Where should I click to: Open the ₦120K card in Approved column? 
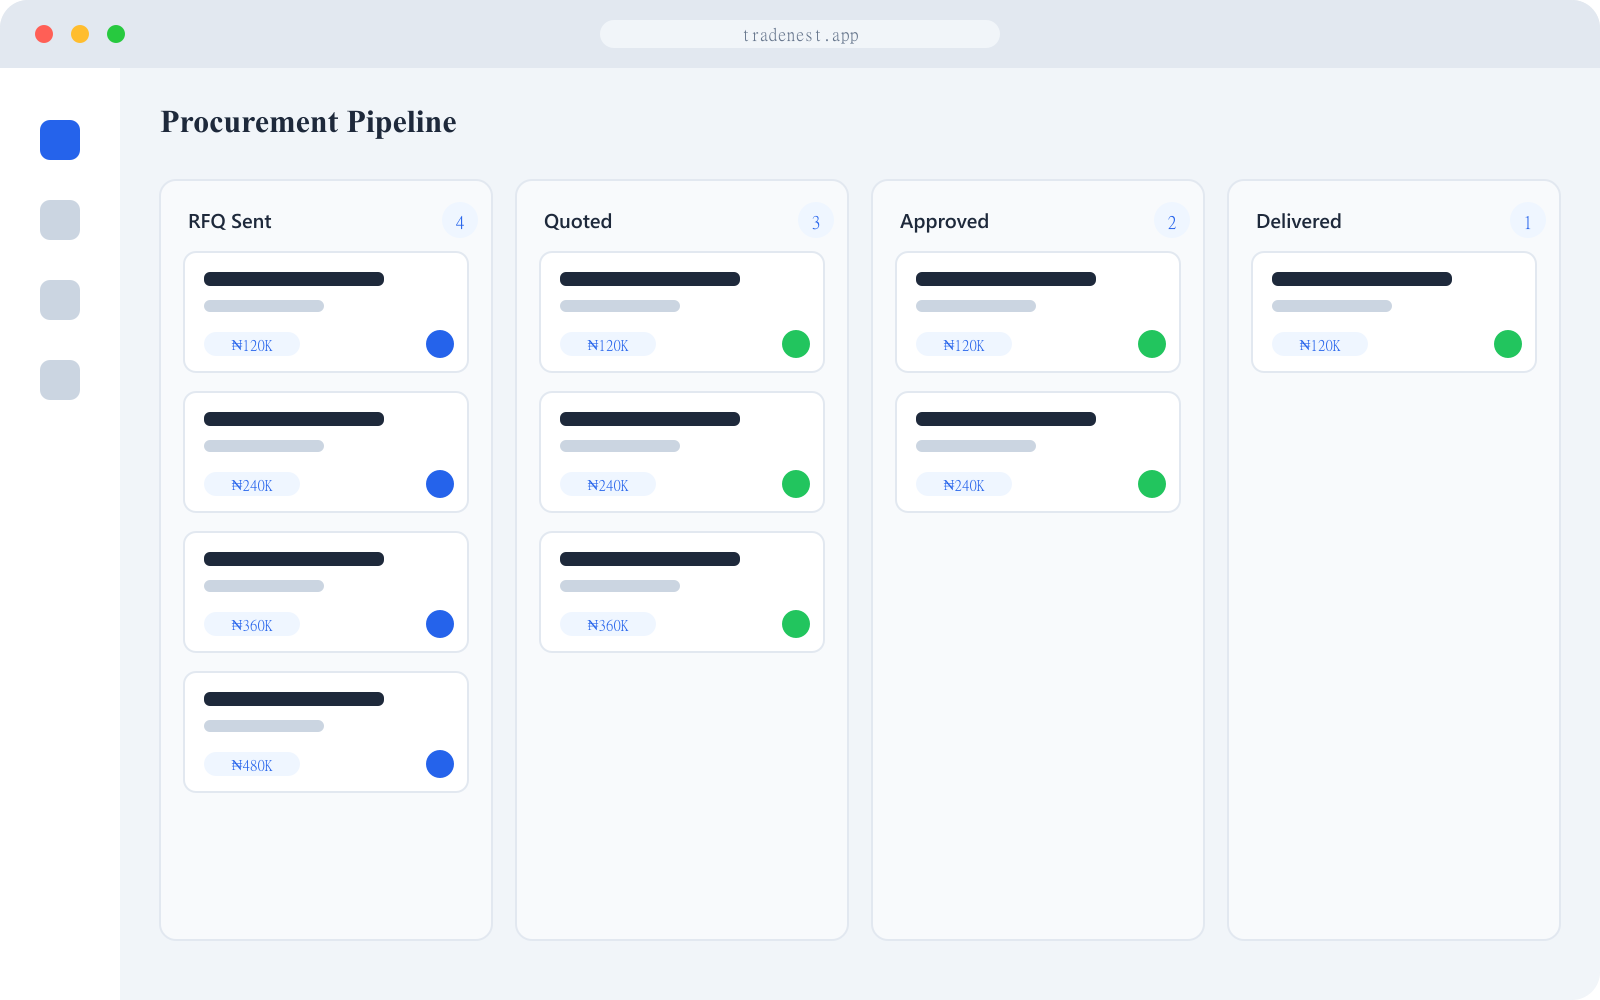pos(1038,312)
